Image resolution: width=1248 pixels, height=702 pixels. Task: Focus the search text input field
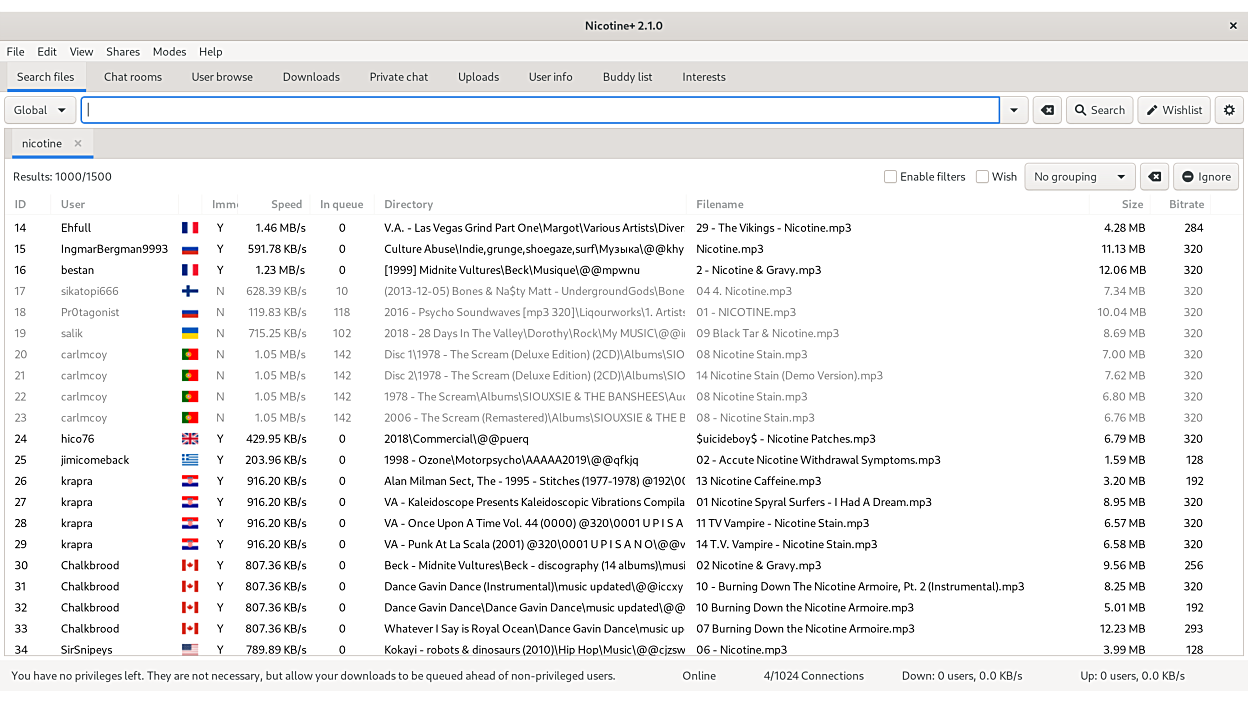(540, 110)
